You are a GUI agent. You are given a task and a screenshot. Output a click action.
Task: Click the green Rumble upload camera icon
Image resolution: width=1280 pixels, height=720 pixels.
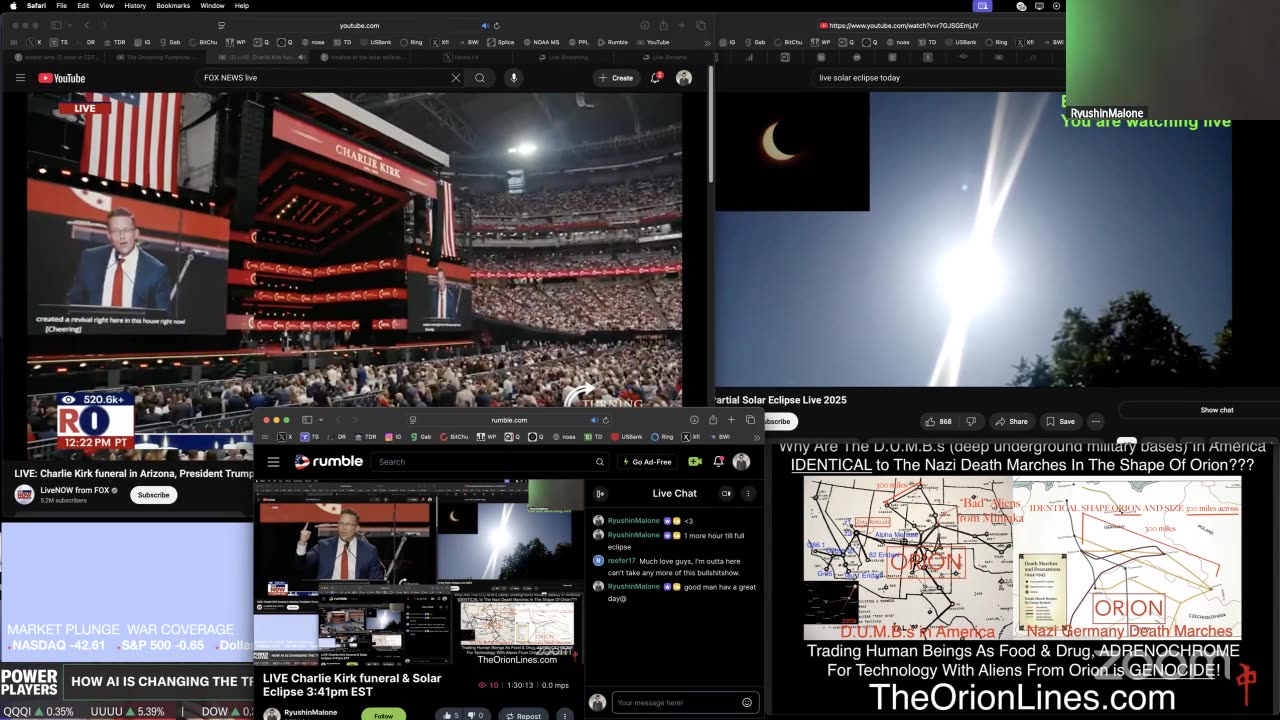(x=695, y=462)
